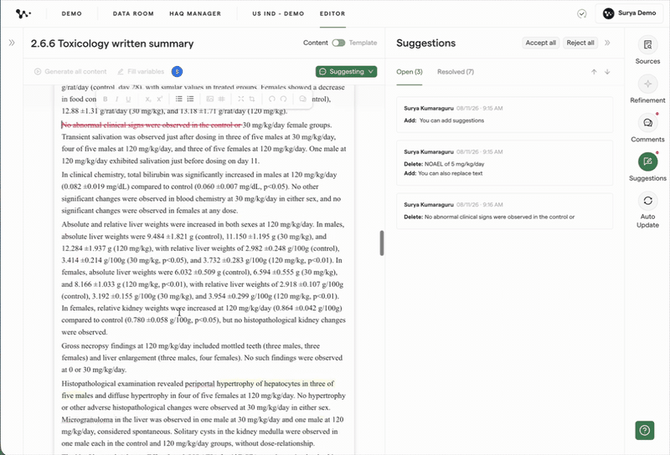Click the blue user avatar badge
Viewport: 670px width, 455px height.
pos(177,71)
